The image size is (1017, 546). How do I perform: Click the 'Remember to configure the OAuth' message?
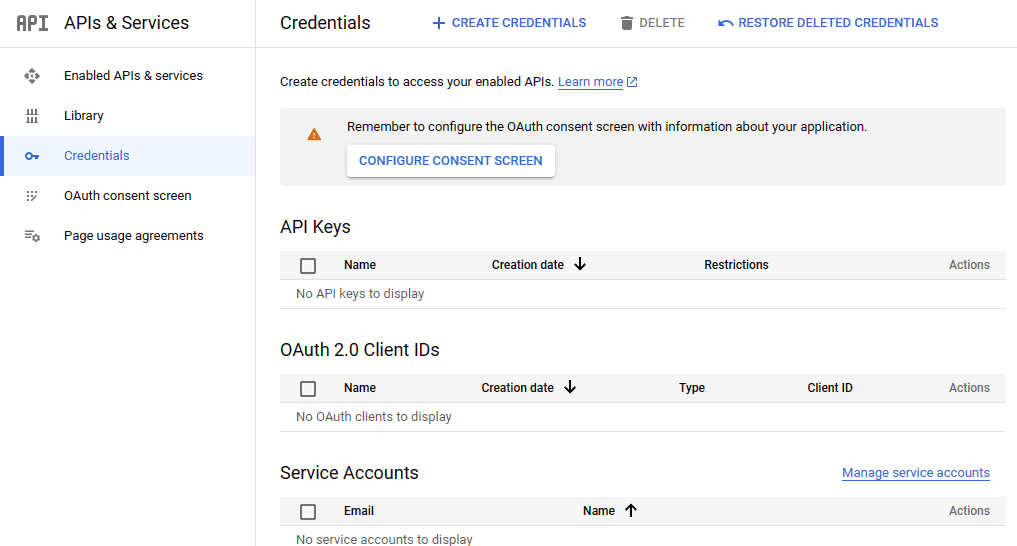606,127
